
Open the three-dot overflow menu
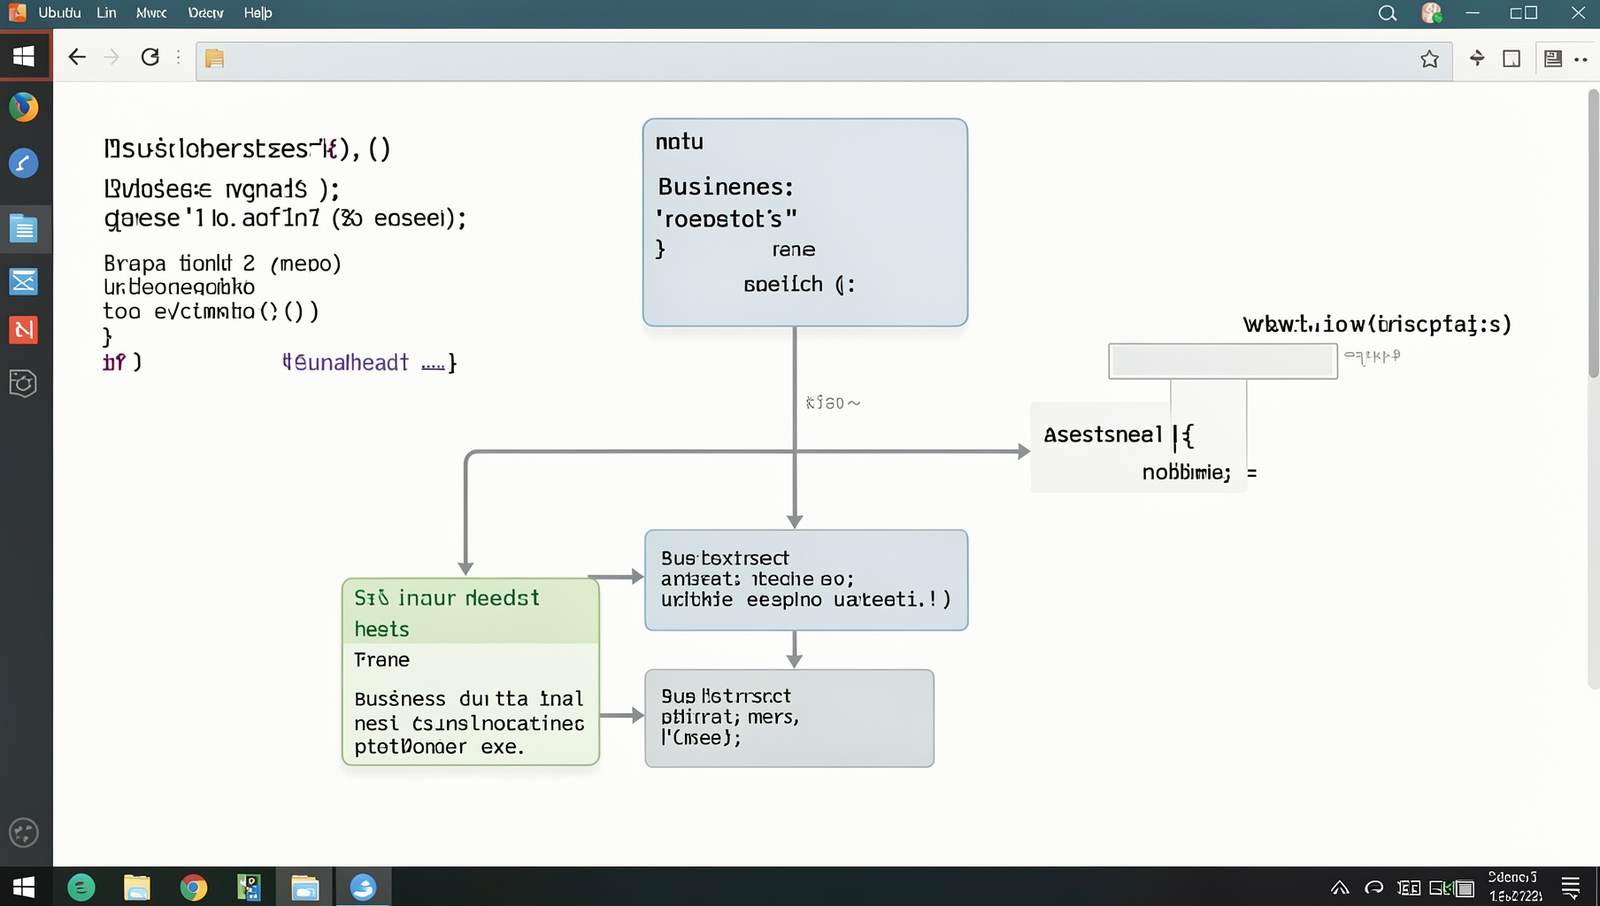[1581, 59]
